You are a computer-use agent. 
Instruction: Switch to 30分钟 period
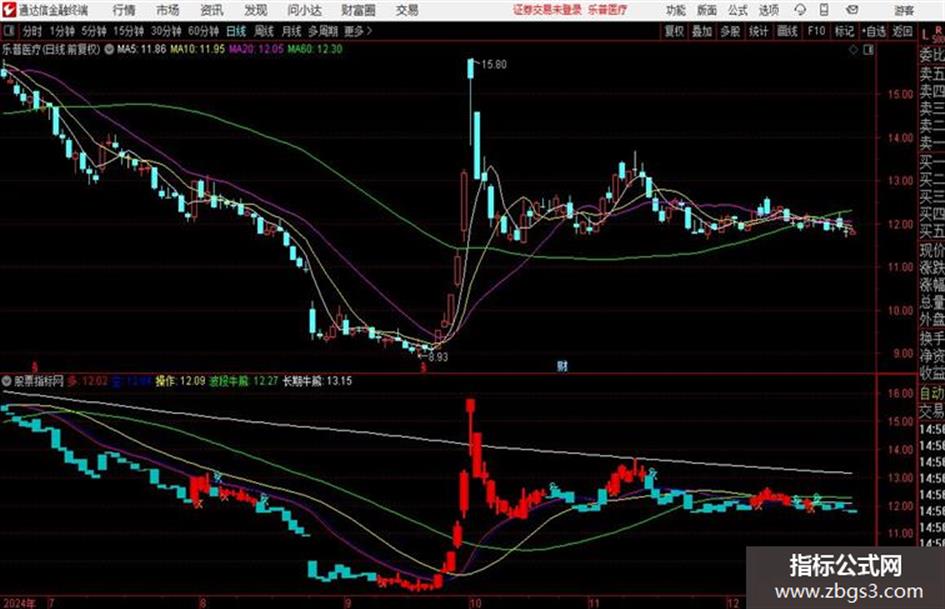tap(166, 31)
